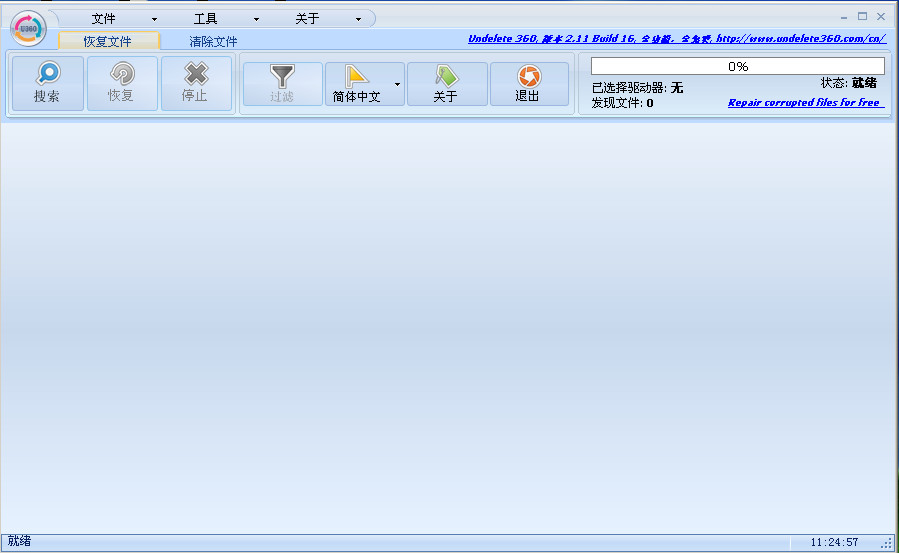The width and height of the screenshot is (899, 553).
Task: Open the top-bar 关于 menu
Action: point(307,19)
